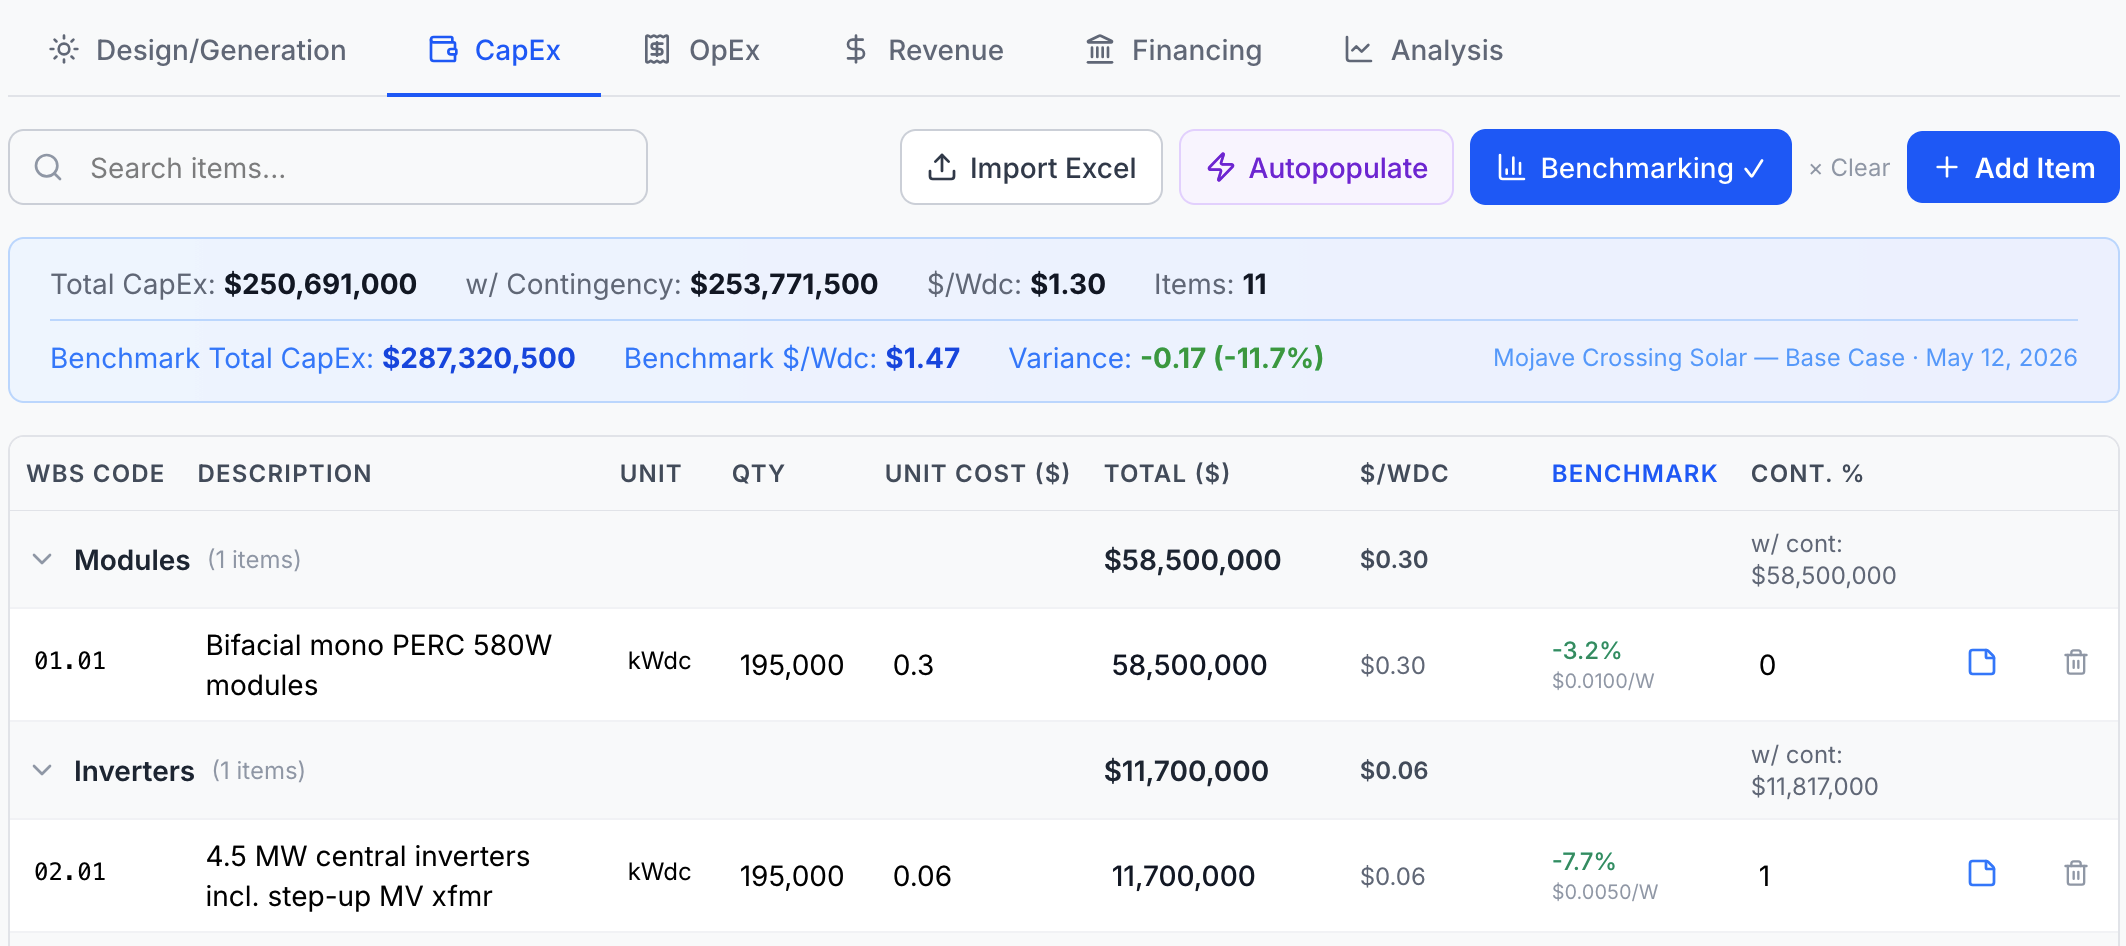This screenshot has width=2126, height=946.
Task: Edit description 'Bifacial mono PERC 580W modules'
Action: (x=379, y=665)
